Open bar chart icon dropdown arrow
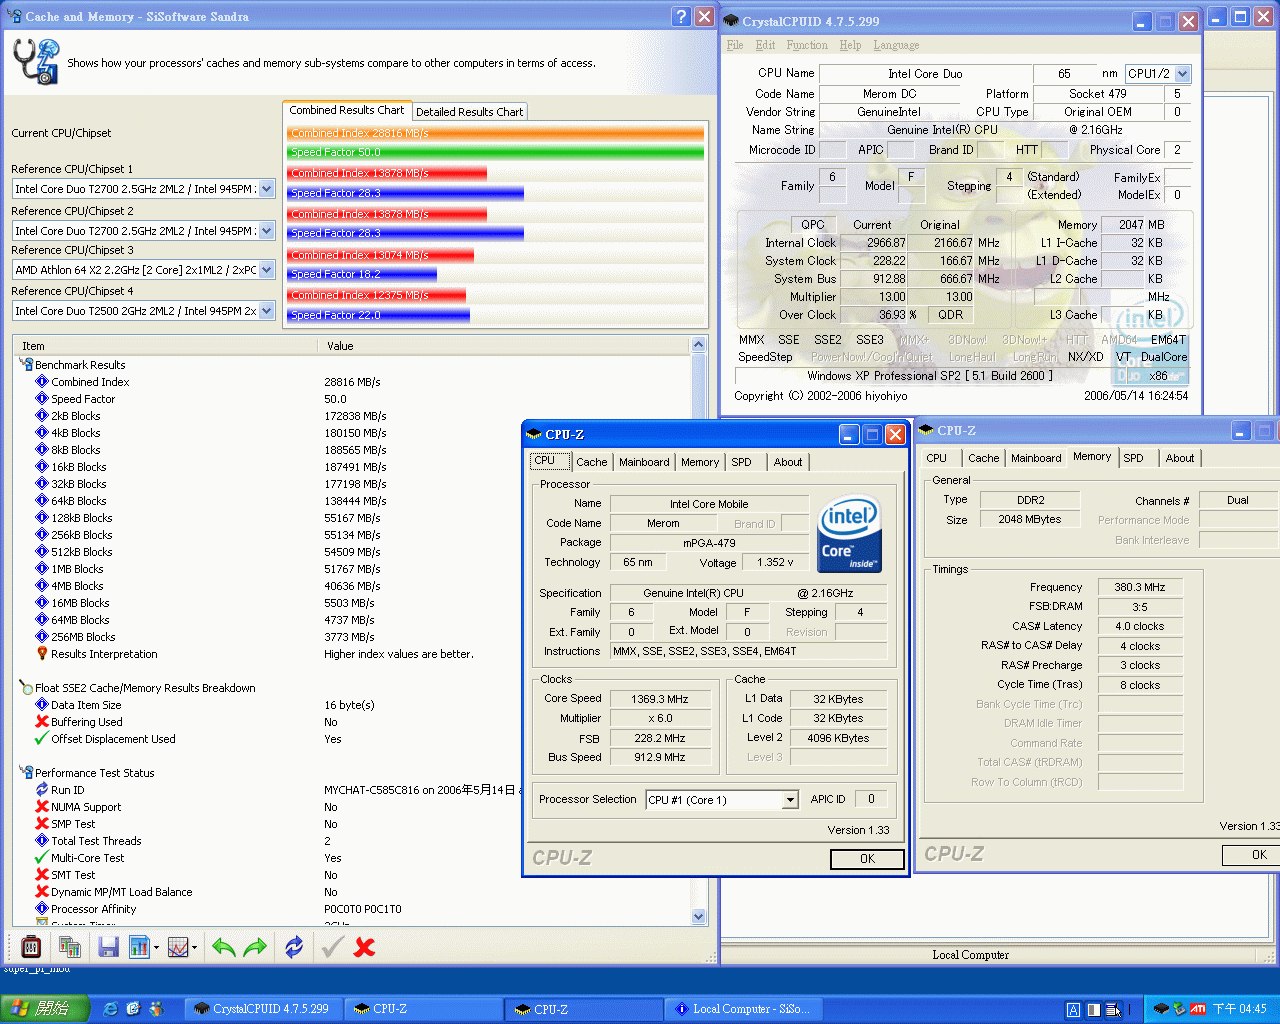The width and height of the screenshot is (1280, 1024). pos(157,947)
